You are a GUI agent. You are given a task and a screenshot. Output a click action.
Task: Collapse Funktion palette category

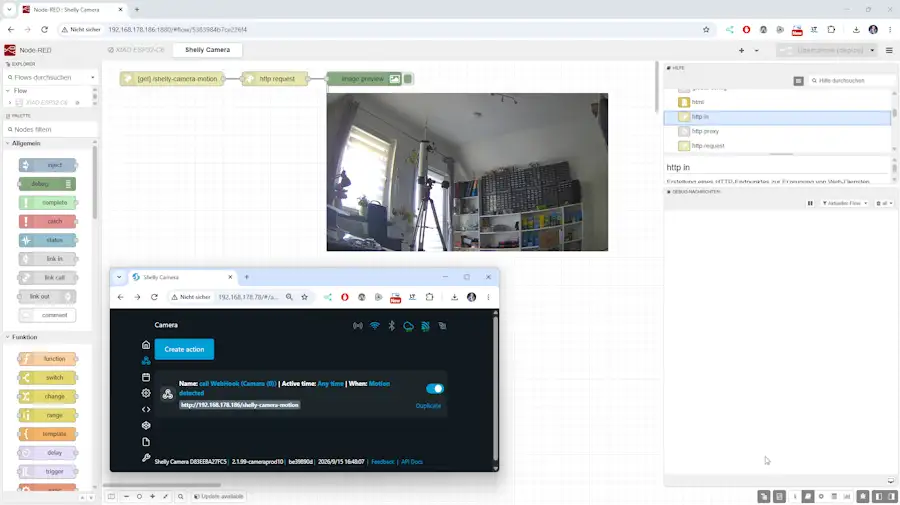pos(7,337)
